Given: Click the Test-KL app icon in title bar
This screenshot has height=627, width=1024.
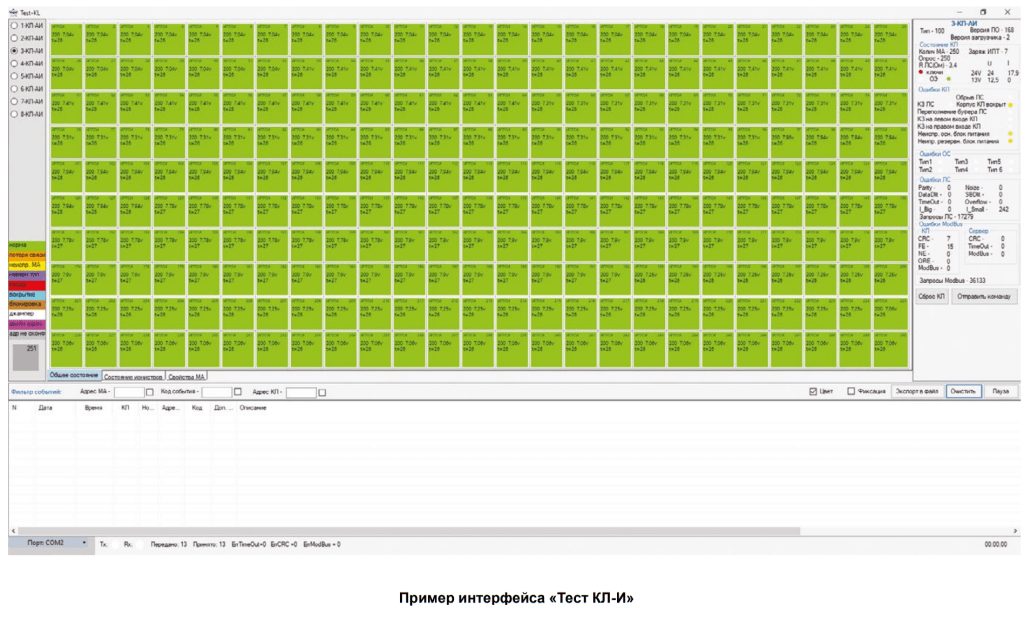Looking at the screenshot, I should coord(11,12).
